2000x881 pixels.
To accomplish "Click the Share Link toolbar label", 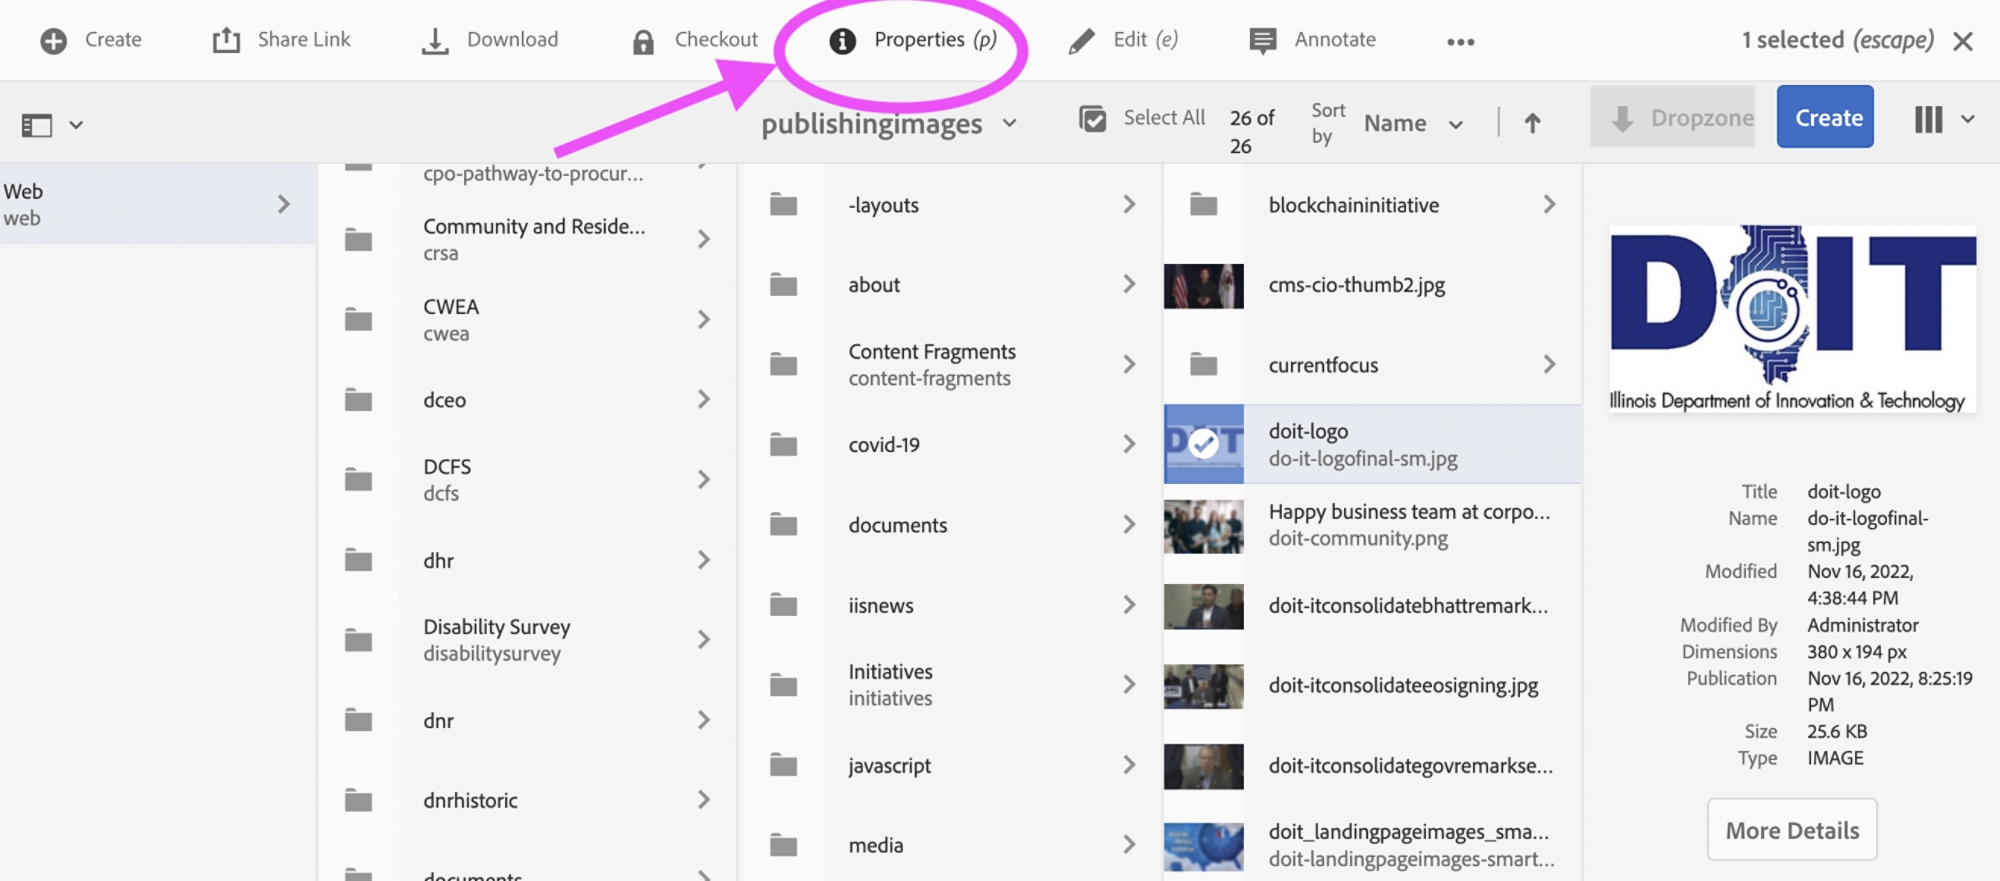I will (304, 40).
